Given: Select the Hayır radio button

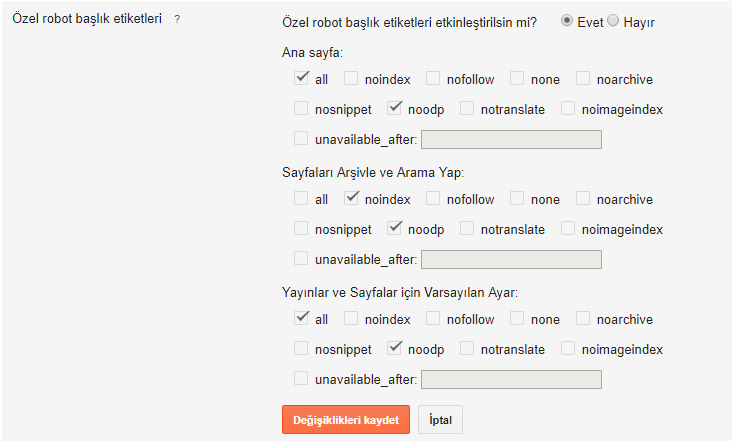Looking at the screenshot, I should 613,19.
